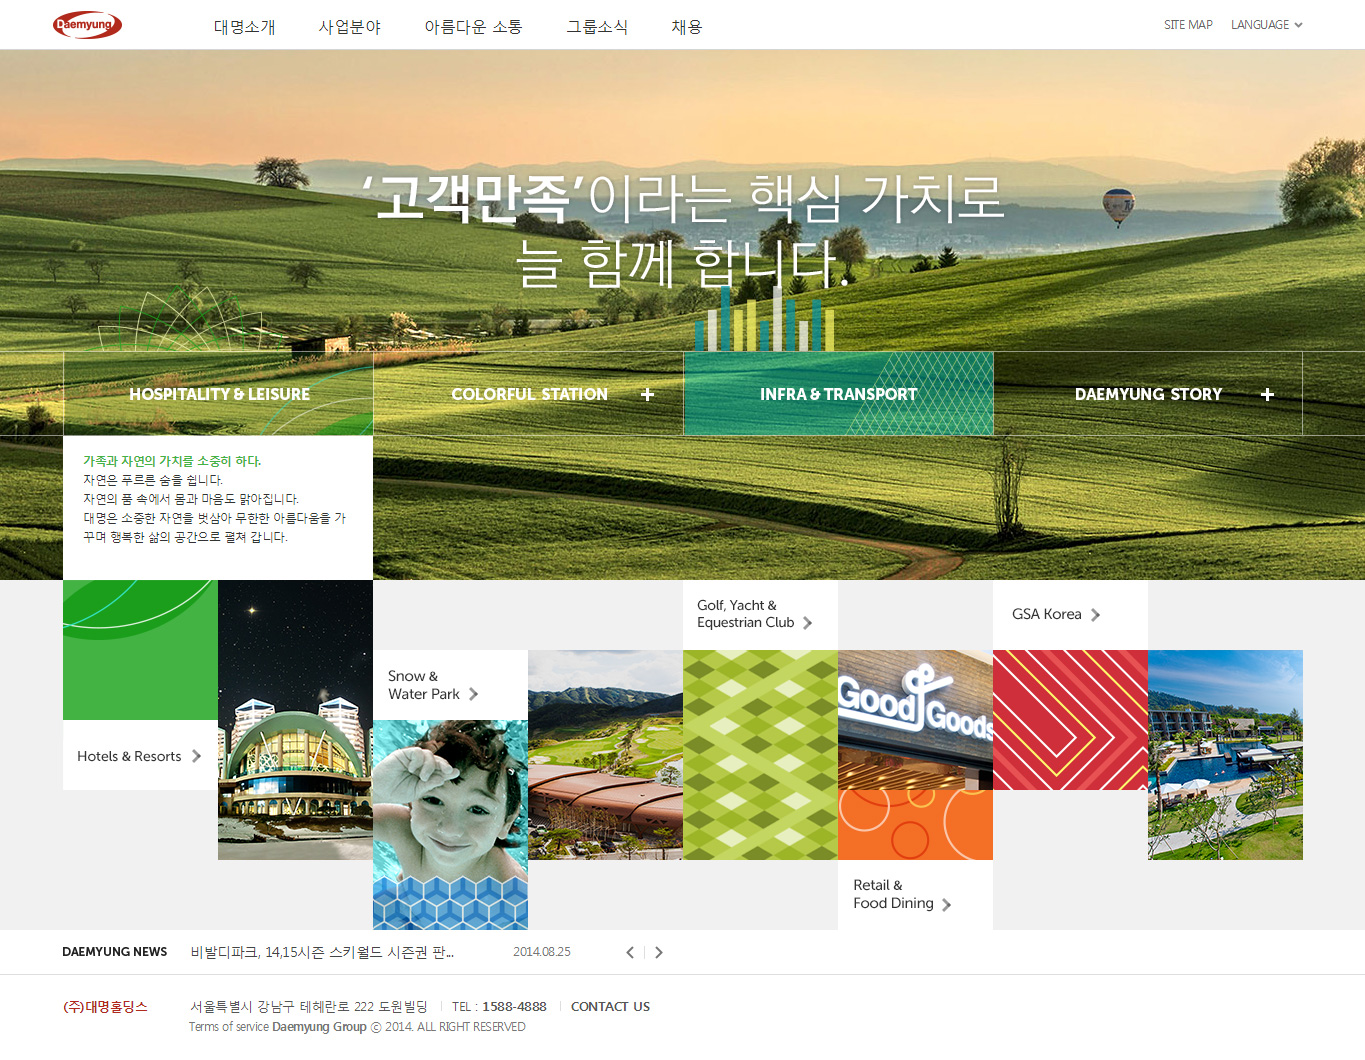Open the 비발디파크 news headline

pos(322,952)
